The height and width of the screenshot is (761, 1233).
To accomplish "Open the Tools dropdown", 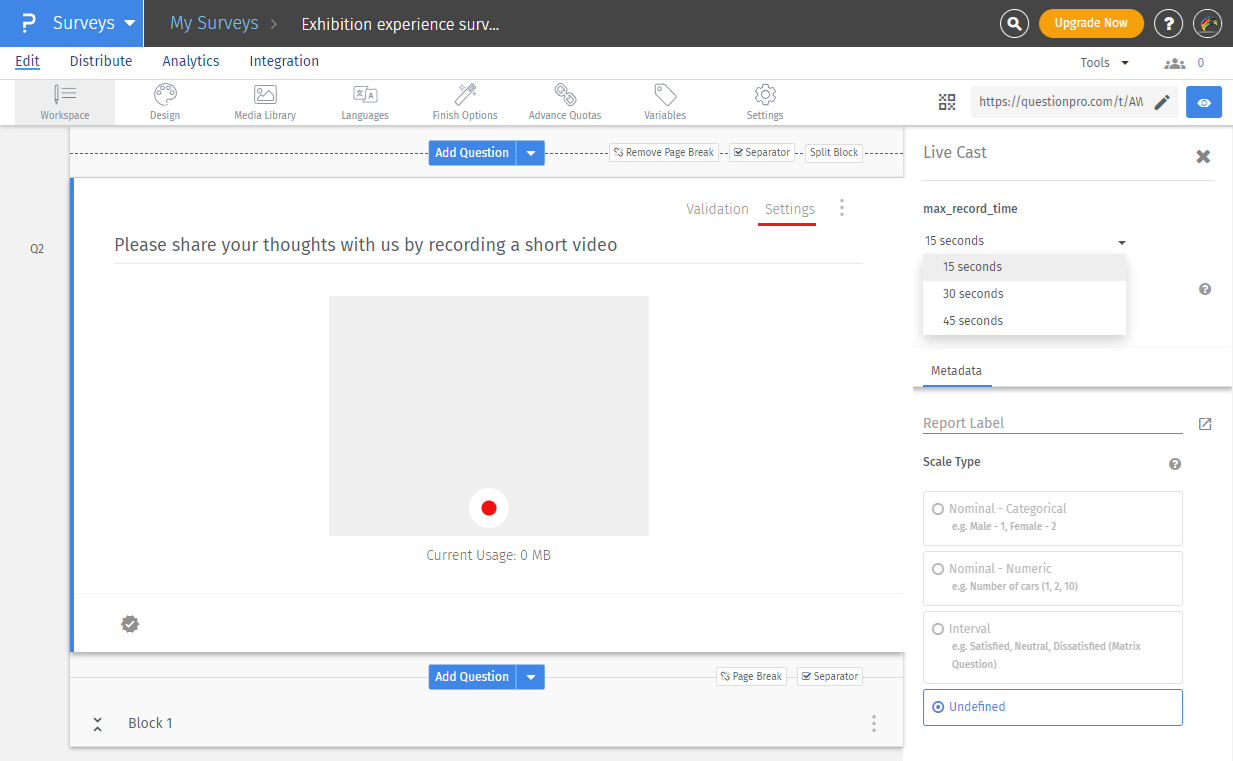I will tap(1103, 61).
